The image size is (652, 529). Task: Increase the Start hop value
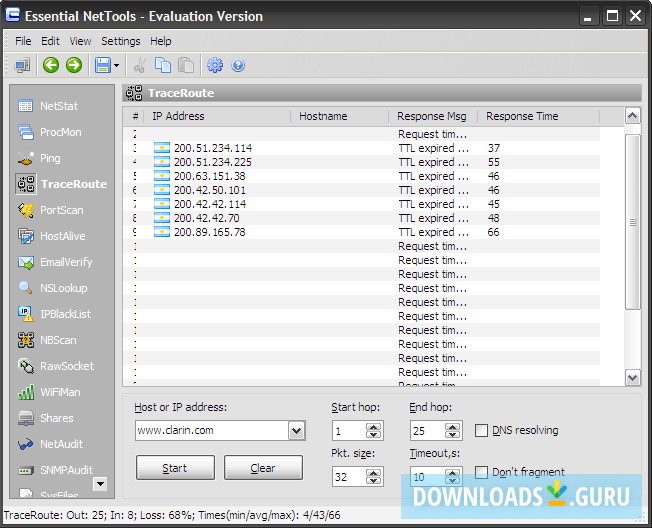373,427
